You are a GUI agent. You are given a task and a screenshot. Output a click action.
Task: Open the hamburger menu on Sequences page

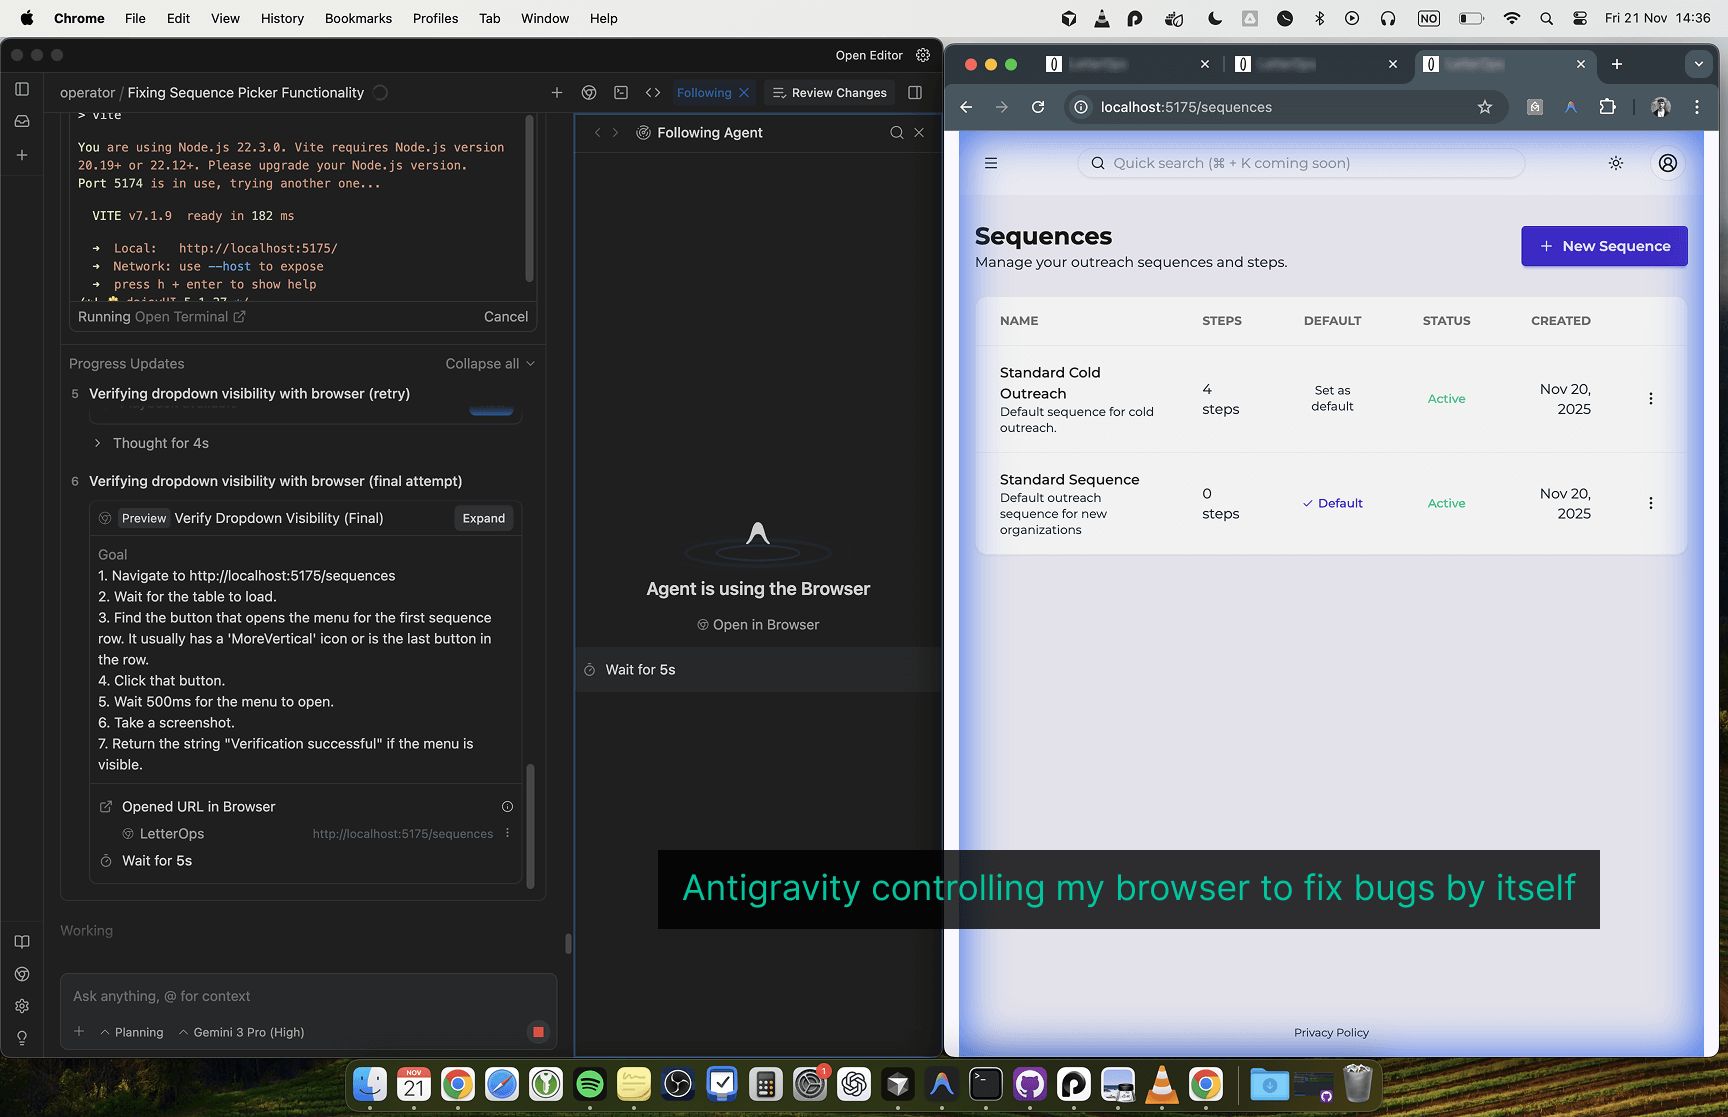click(991, 163)
